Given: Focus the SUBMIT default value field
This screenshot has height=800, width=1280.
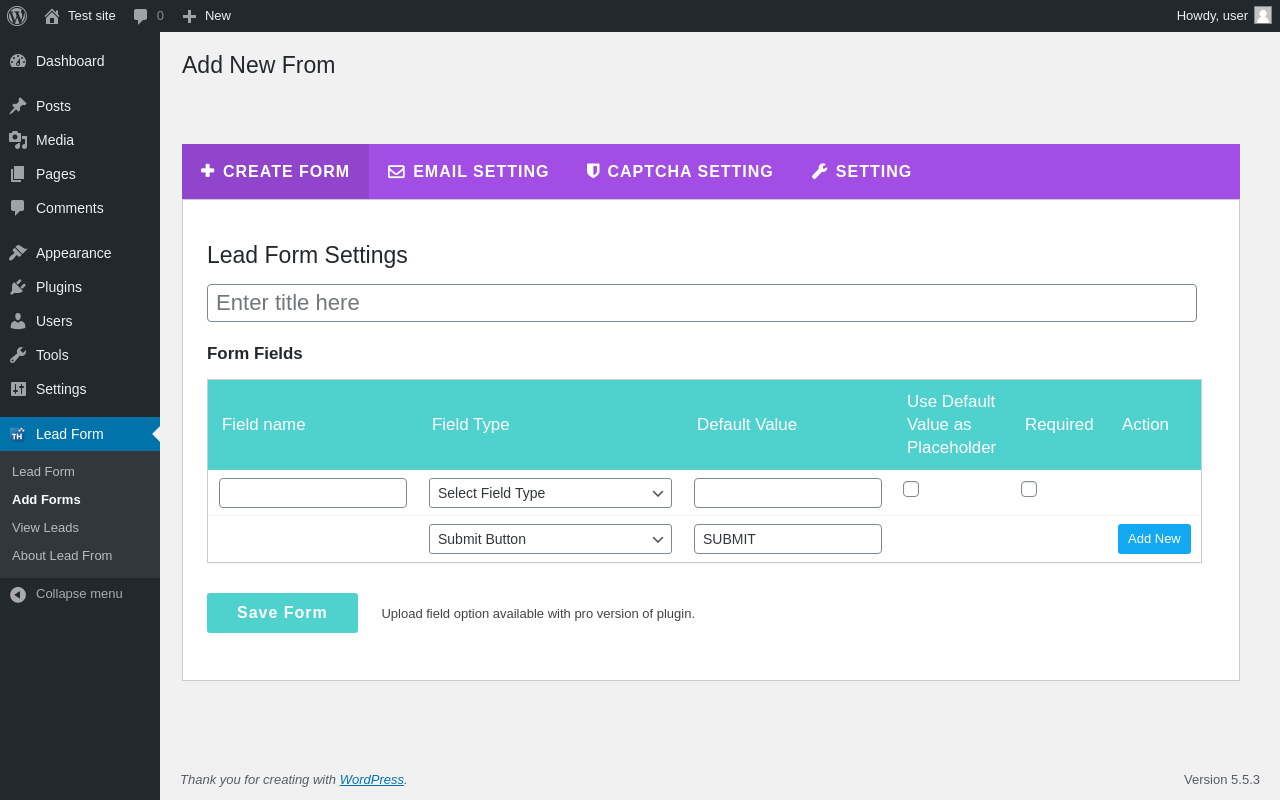Looking at the screenshot, I should (x=788, y=539).
